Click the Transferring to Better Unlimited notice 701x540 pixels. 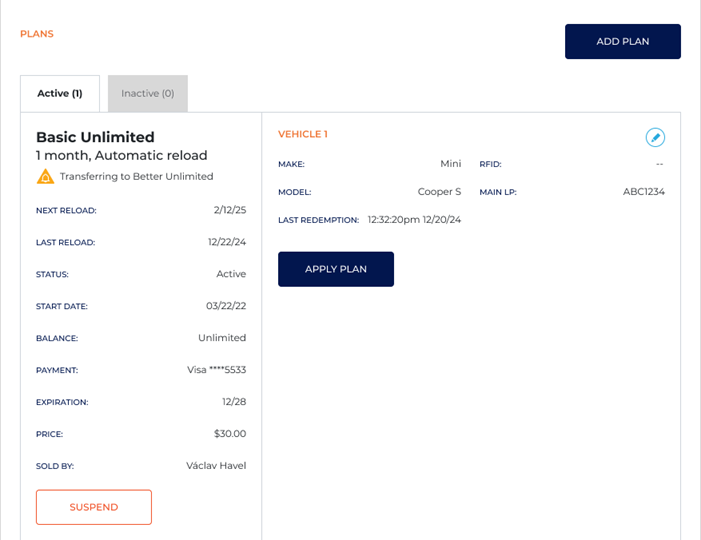click(136, 177)
